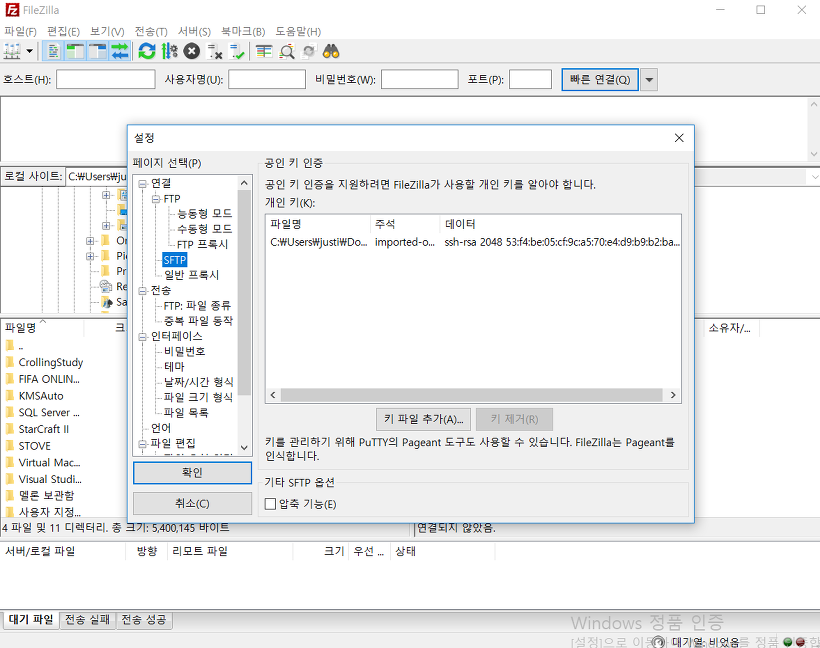The width and height of the screenshot is (820, 648).
Task: Select 수동형 모드 in settings tree
Action: tap(204, 229)
